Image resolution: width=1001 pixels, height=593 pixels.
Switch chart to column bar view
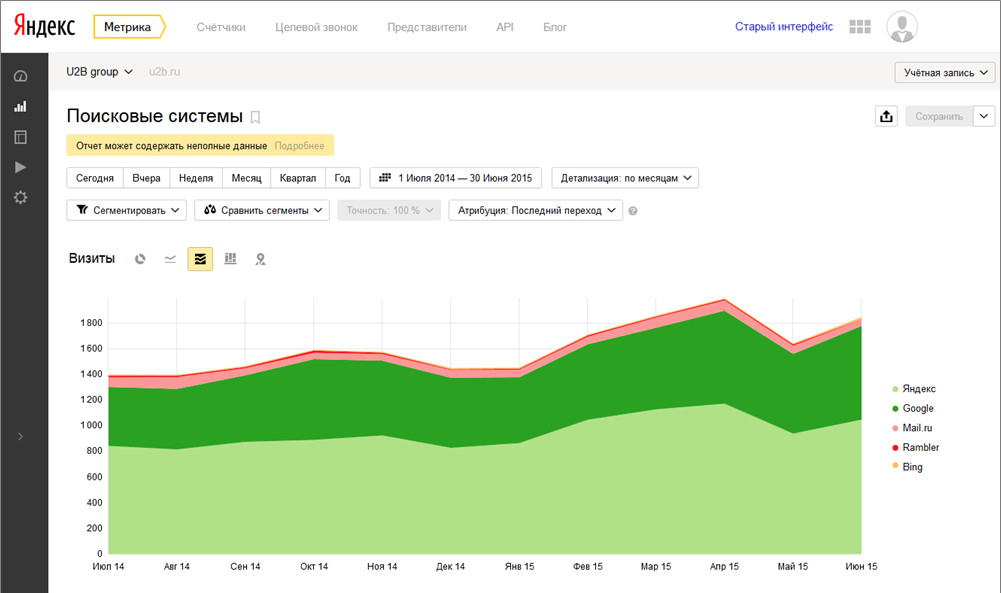pos(230,259)
